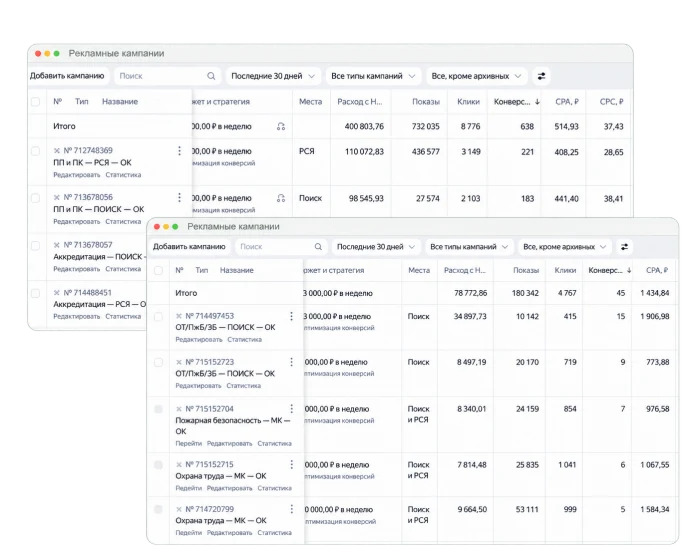Open three-dot menu for campaign 715152715
Screen dimensions: 700x560
tap(292, 464)
